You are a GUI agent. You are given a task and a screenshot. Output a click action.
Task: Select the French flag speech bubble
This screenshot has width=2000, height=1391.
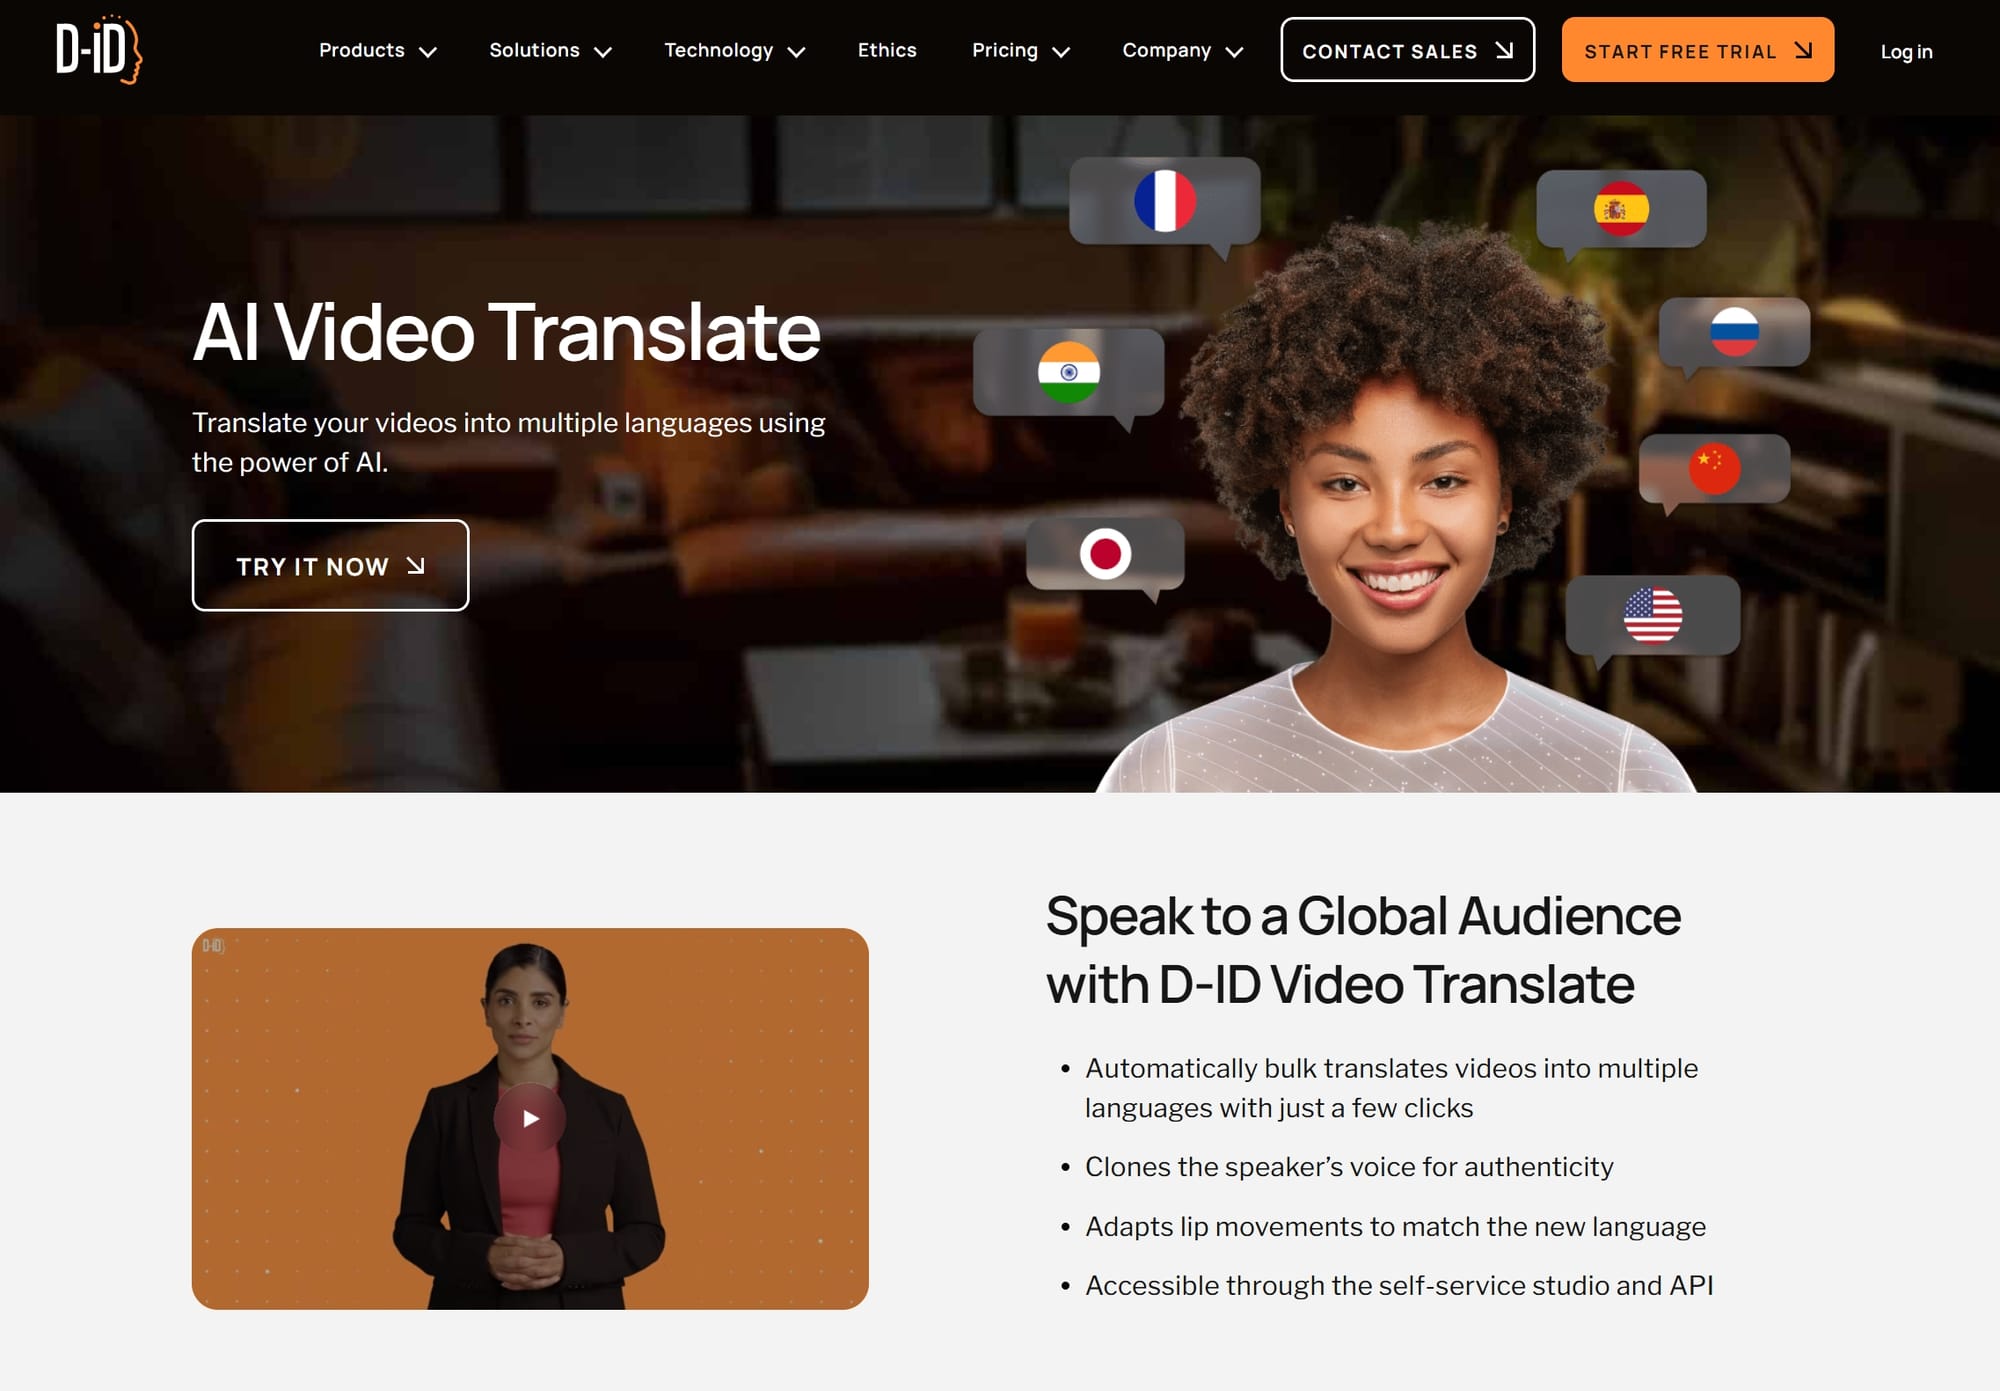pos(1167,199)
